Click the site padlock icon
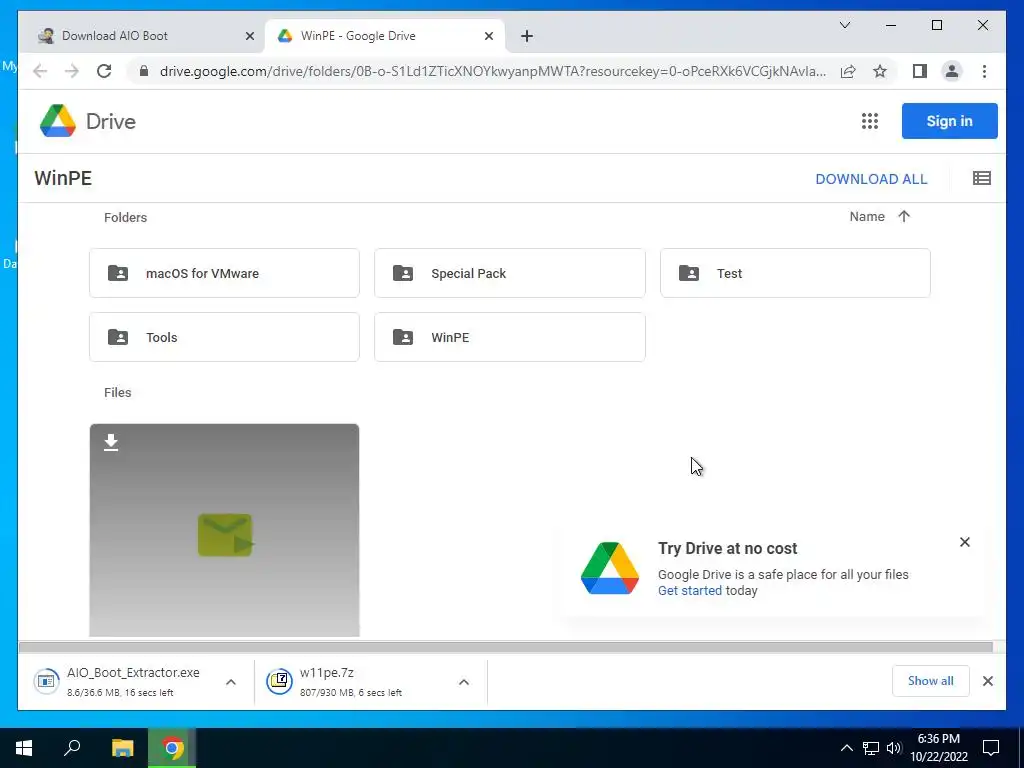 pyautogui.click(x=144, y=71)
